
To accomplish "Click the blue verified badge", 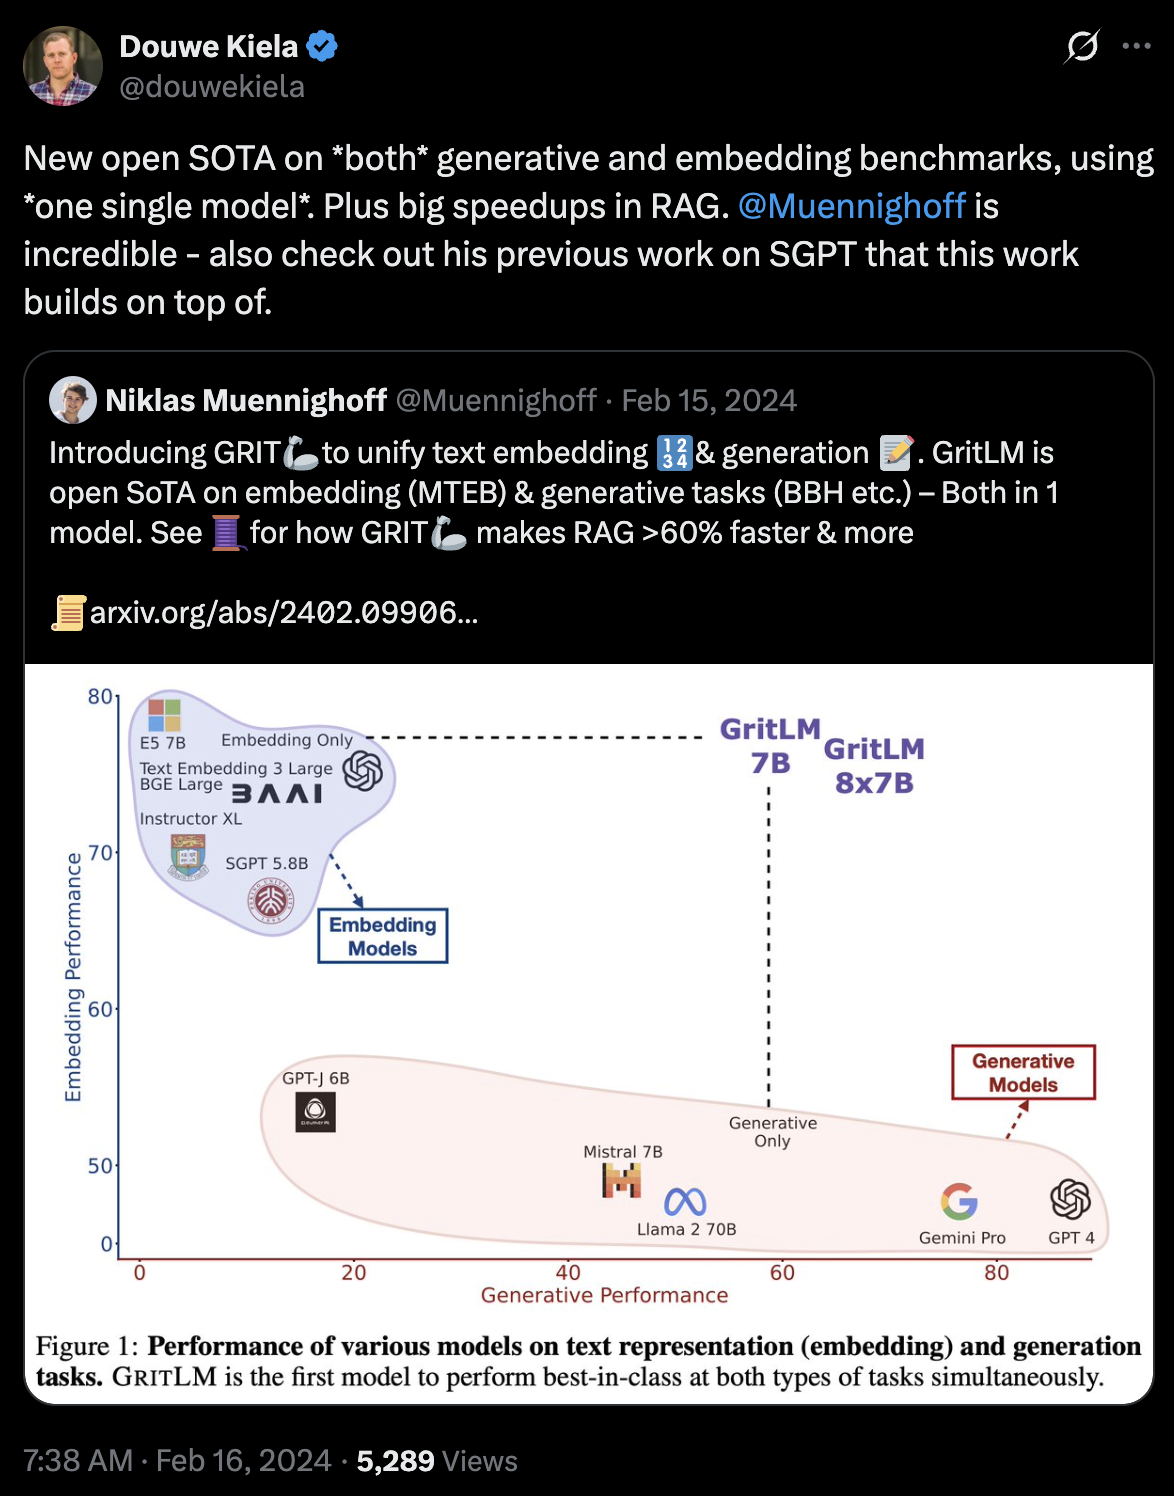I will [x=322, y=46].
